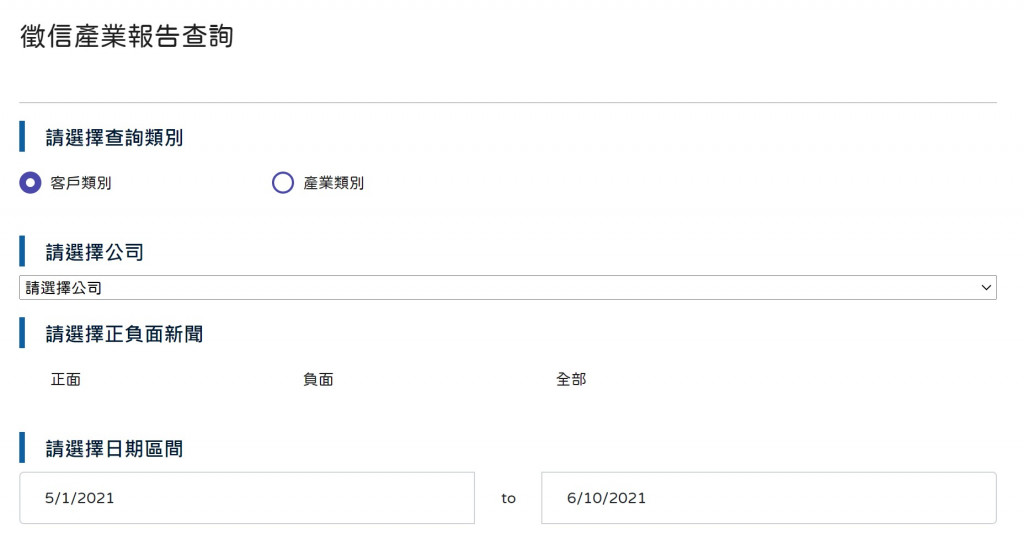
Task: Click the chevron arrow of company selector
Action: point(987,288)
